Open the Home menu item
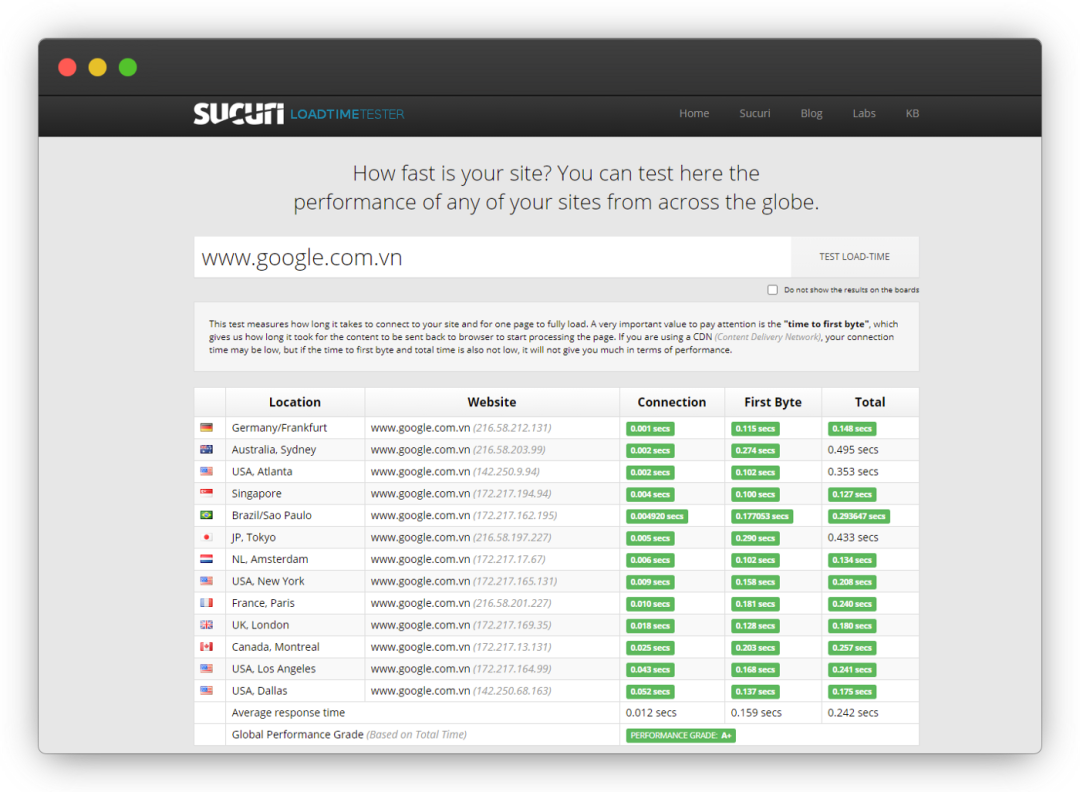Viewport: 1080px width, 792px height. point(694,114)
